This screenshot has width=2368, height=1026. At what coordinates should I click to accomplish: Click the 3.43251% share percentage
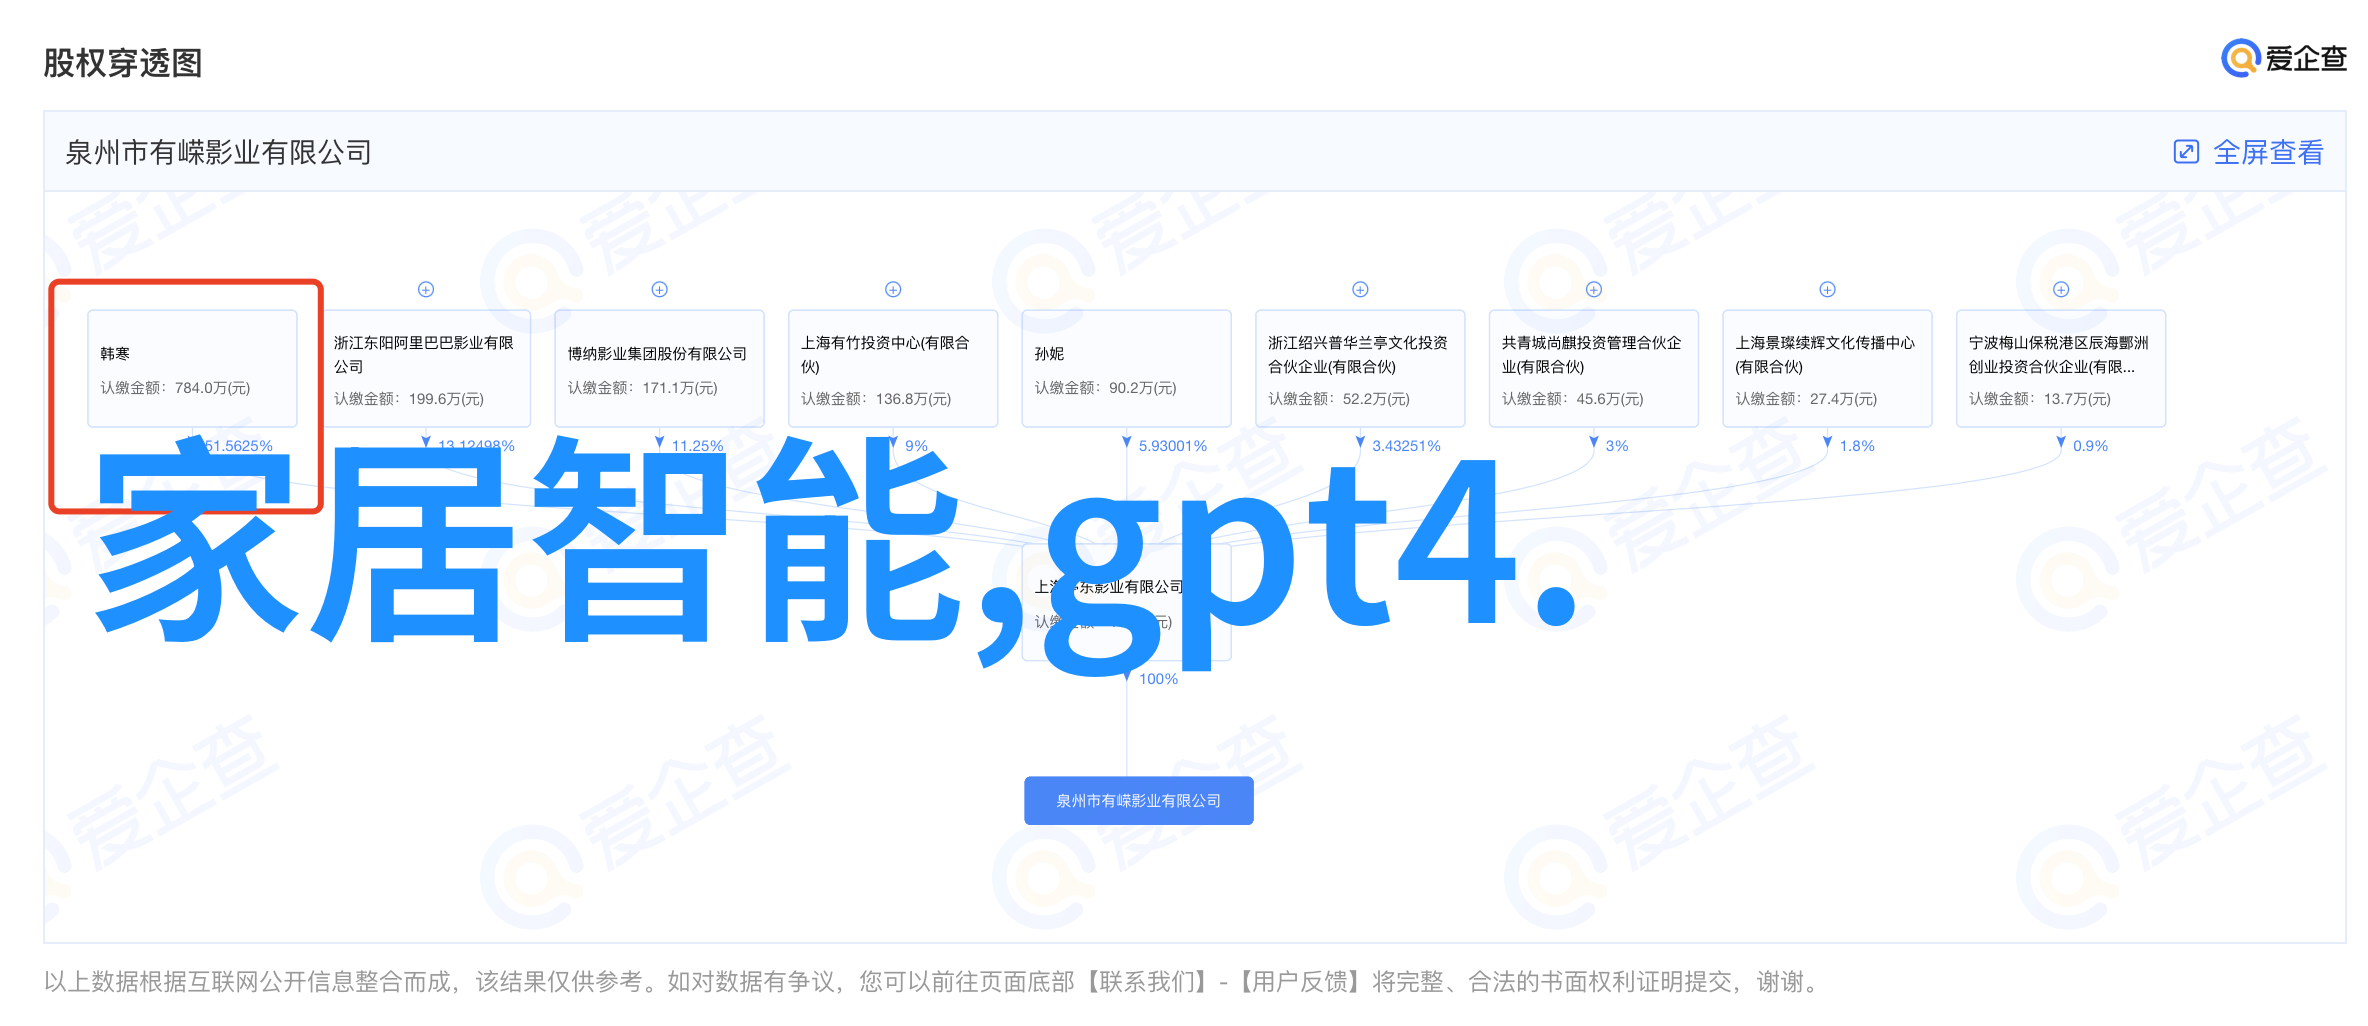tap(1406, 446)
